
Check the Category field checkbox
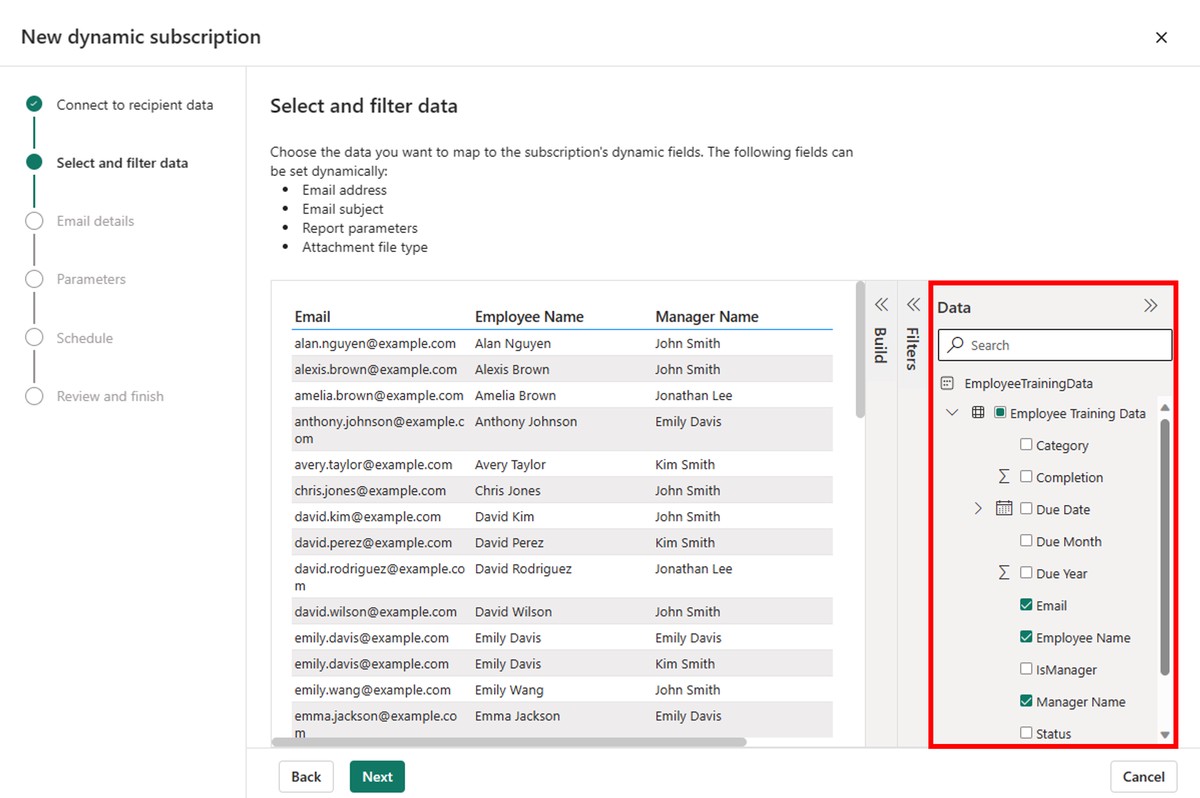coord(1026,445)
